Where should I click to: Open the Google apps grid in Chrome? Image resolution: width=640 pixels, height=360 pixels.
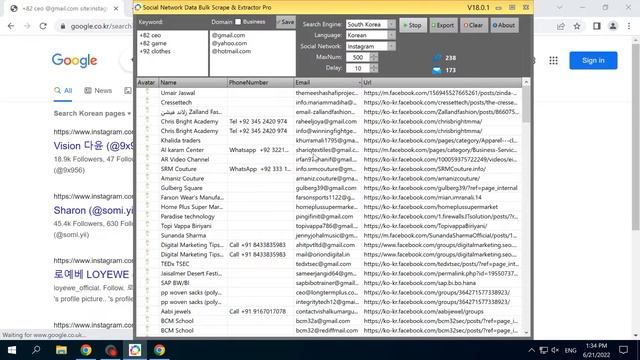pos(553,60)
